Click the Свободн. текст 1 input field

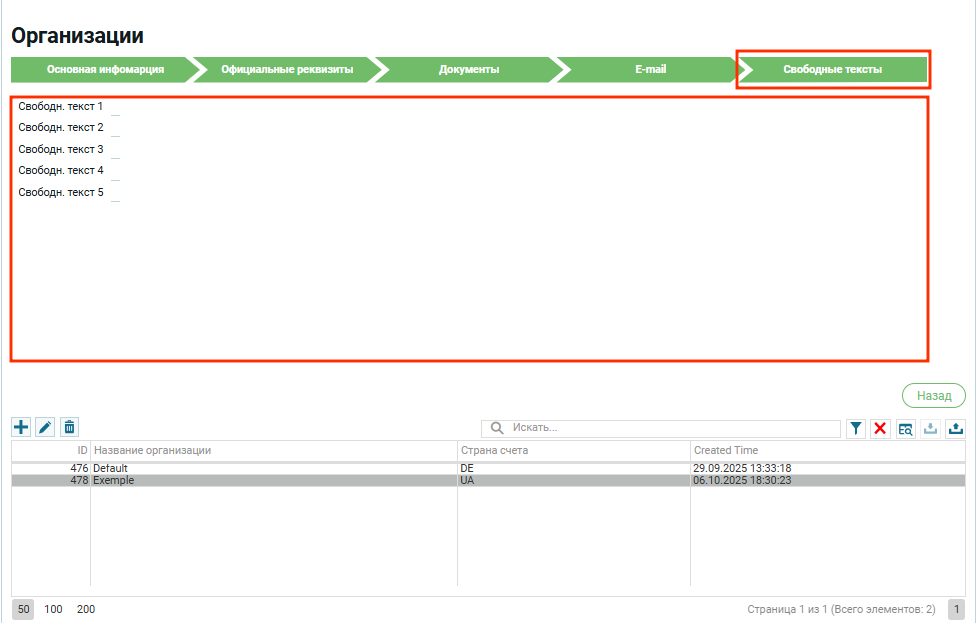tap(115, 106)
